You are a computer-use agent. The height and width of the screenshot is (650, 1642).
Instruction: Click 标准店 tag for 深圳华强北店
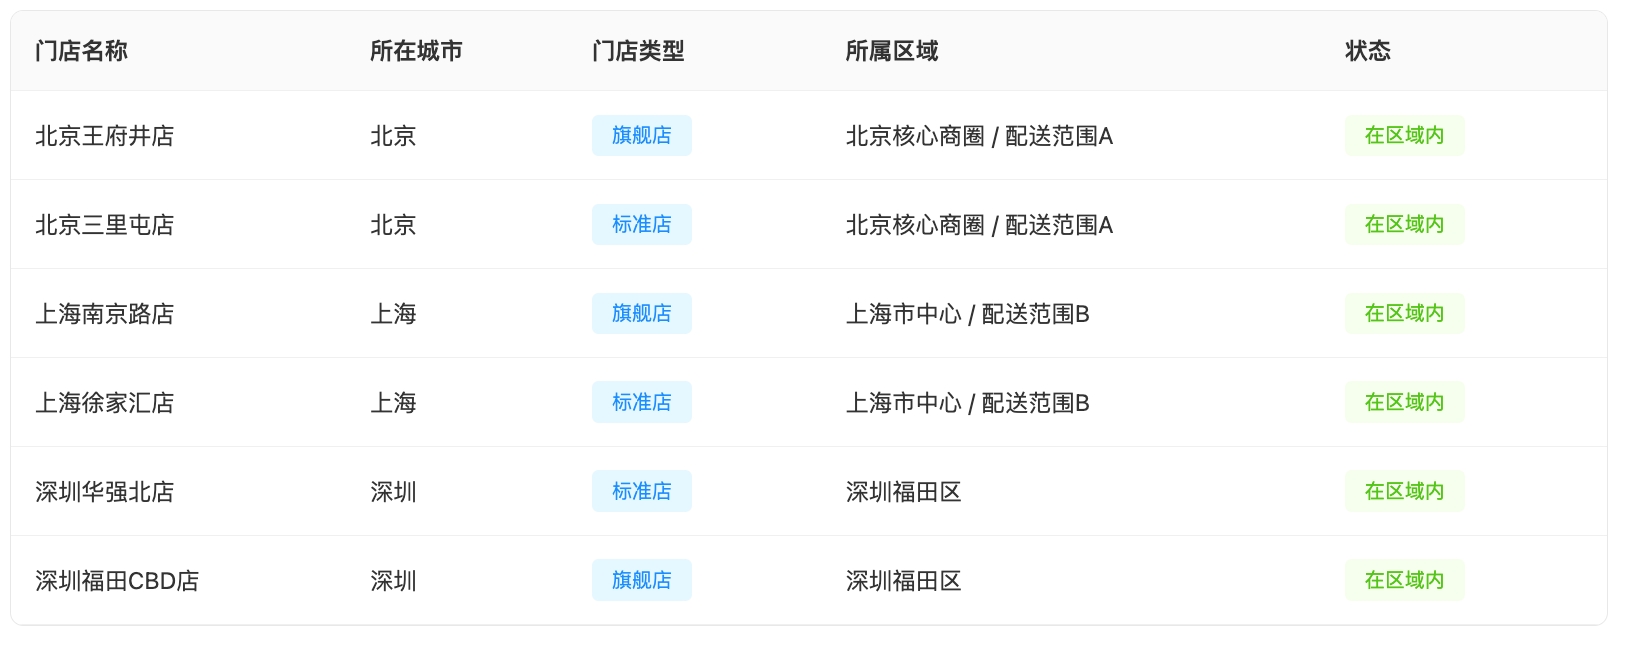[x=641, y=492]
